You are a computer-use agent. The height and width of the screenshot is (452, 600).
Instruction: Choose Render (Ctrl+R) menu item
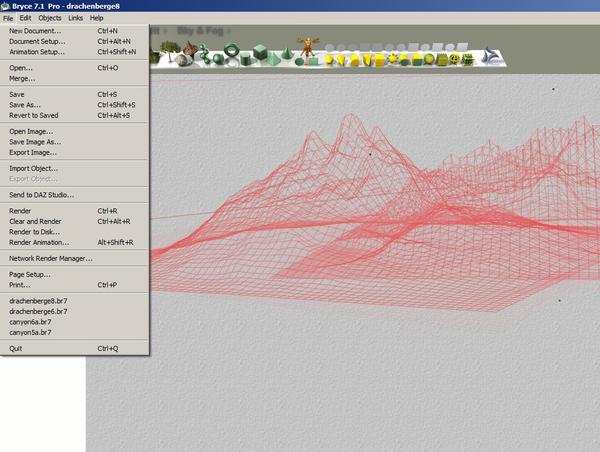click(x=74, y=211)
